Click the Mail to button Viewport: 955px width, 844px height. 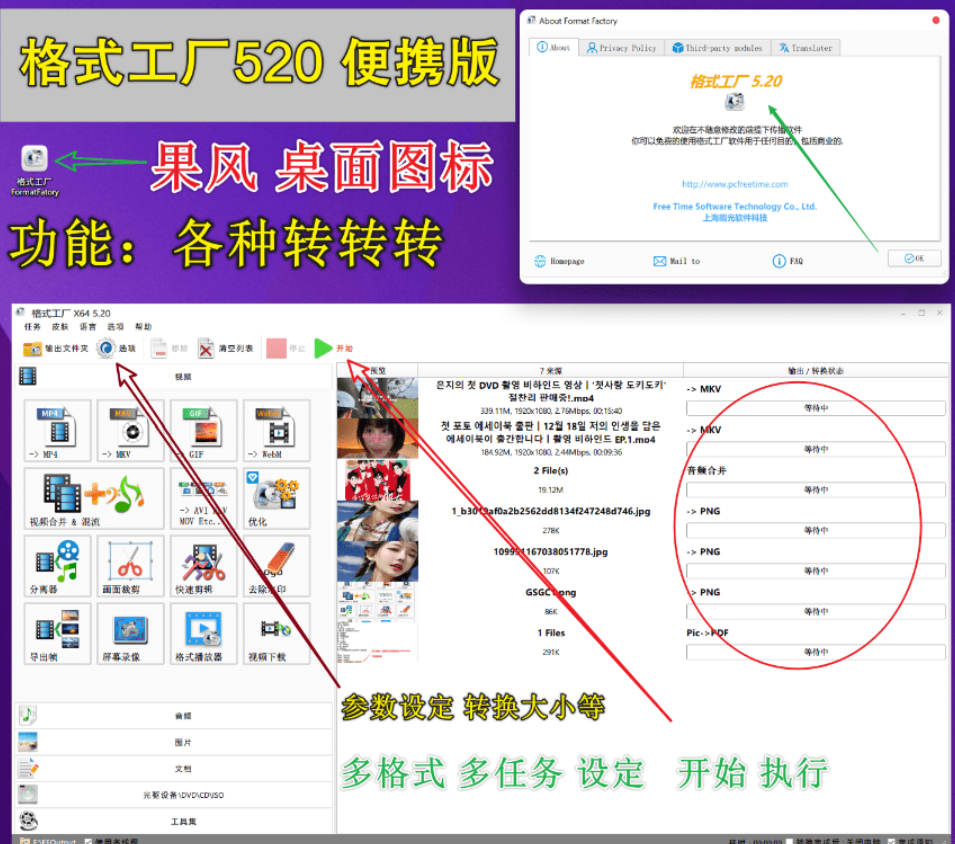676,261
